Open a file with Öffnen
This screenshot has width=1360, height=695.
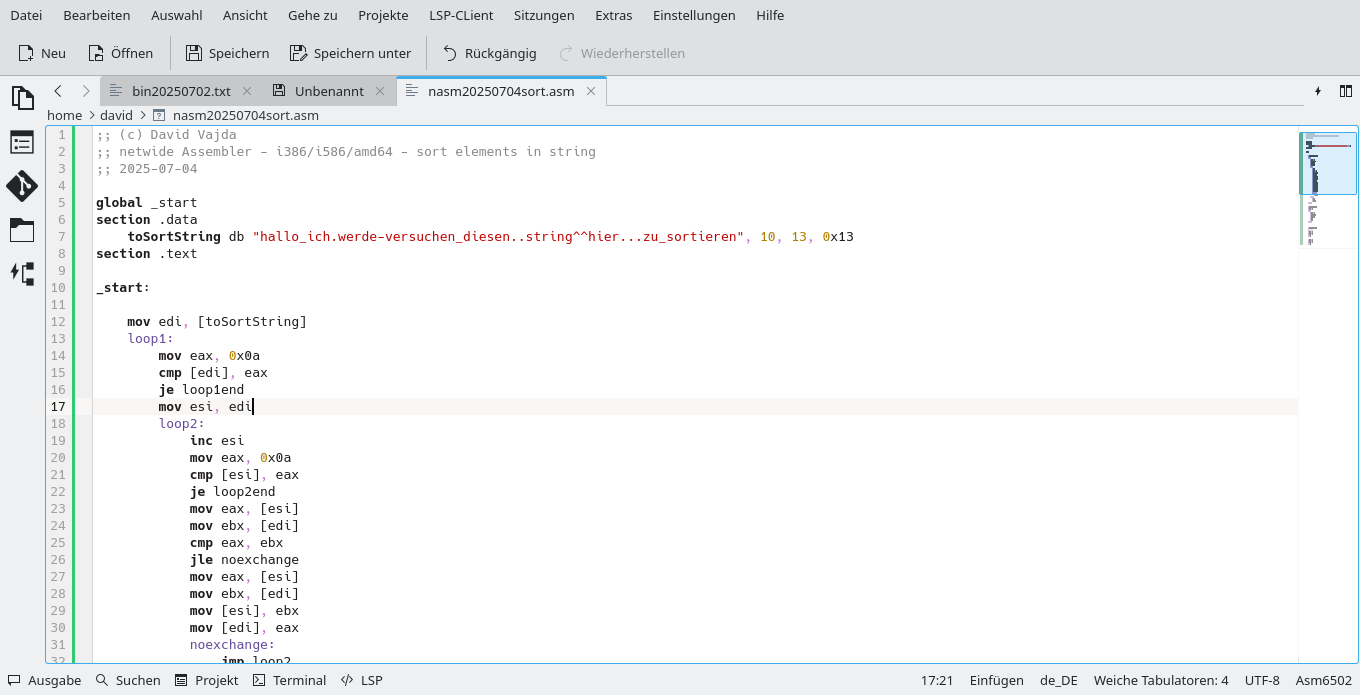(x=120, y=53)
